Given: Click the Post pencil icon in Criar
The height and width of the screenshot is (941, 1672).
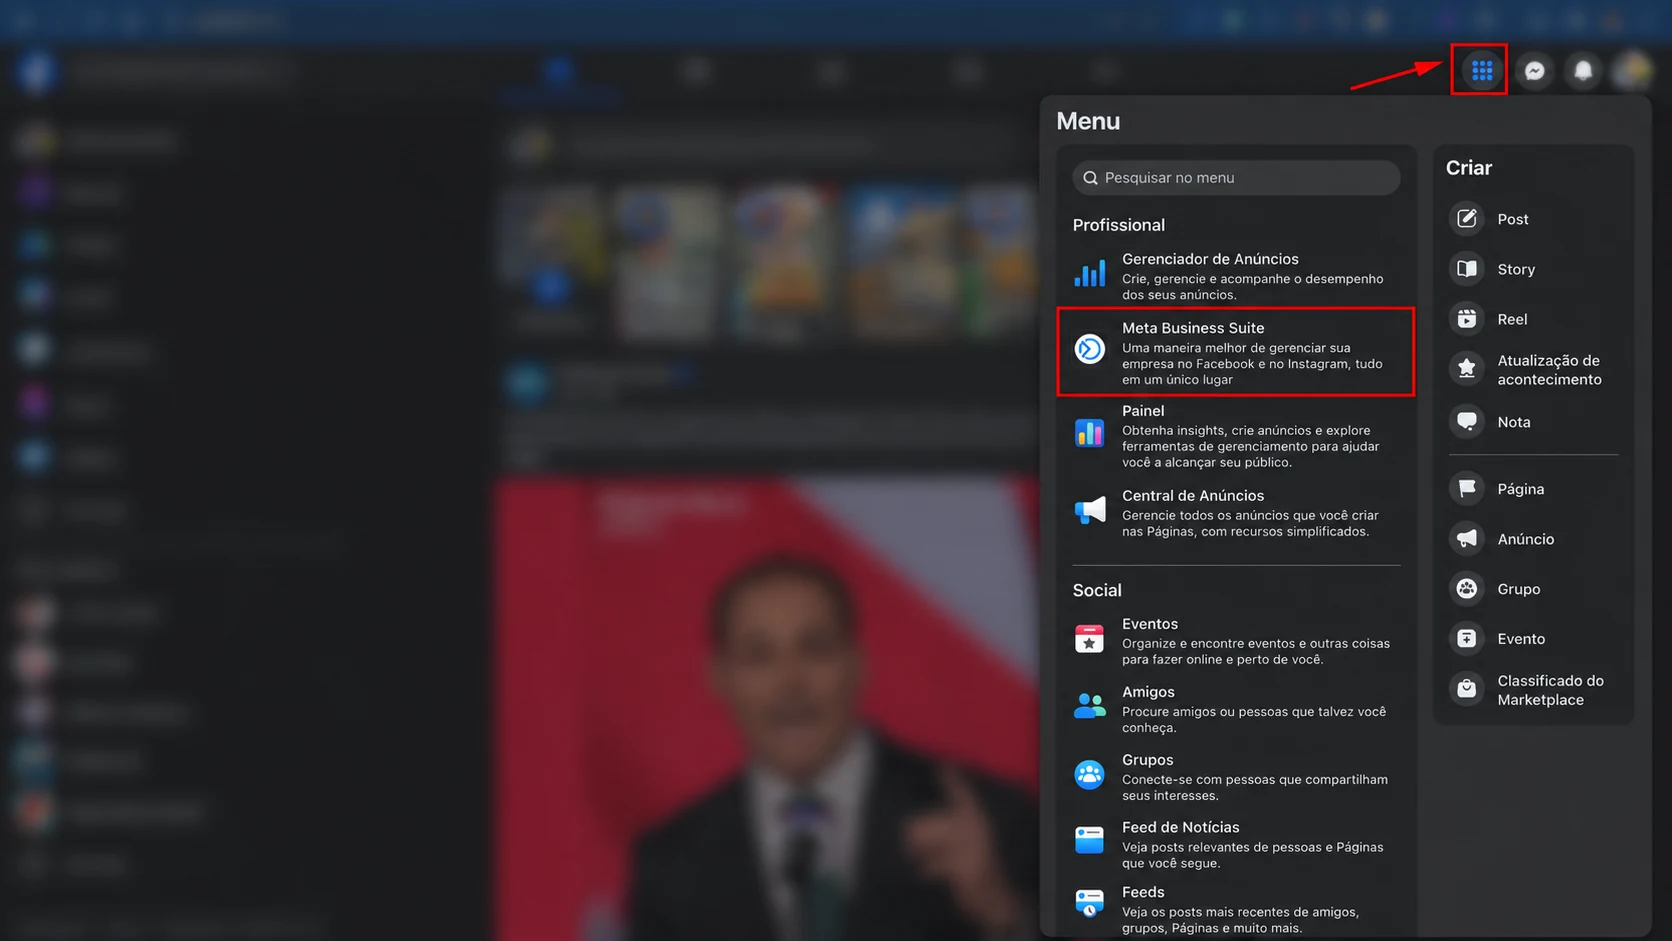Looking at the screenshot, I should pyautogui.click(x=1467, y=219).
